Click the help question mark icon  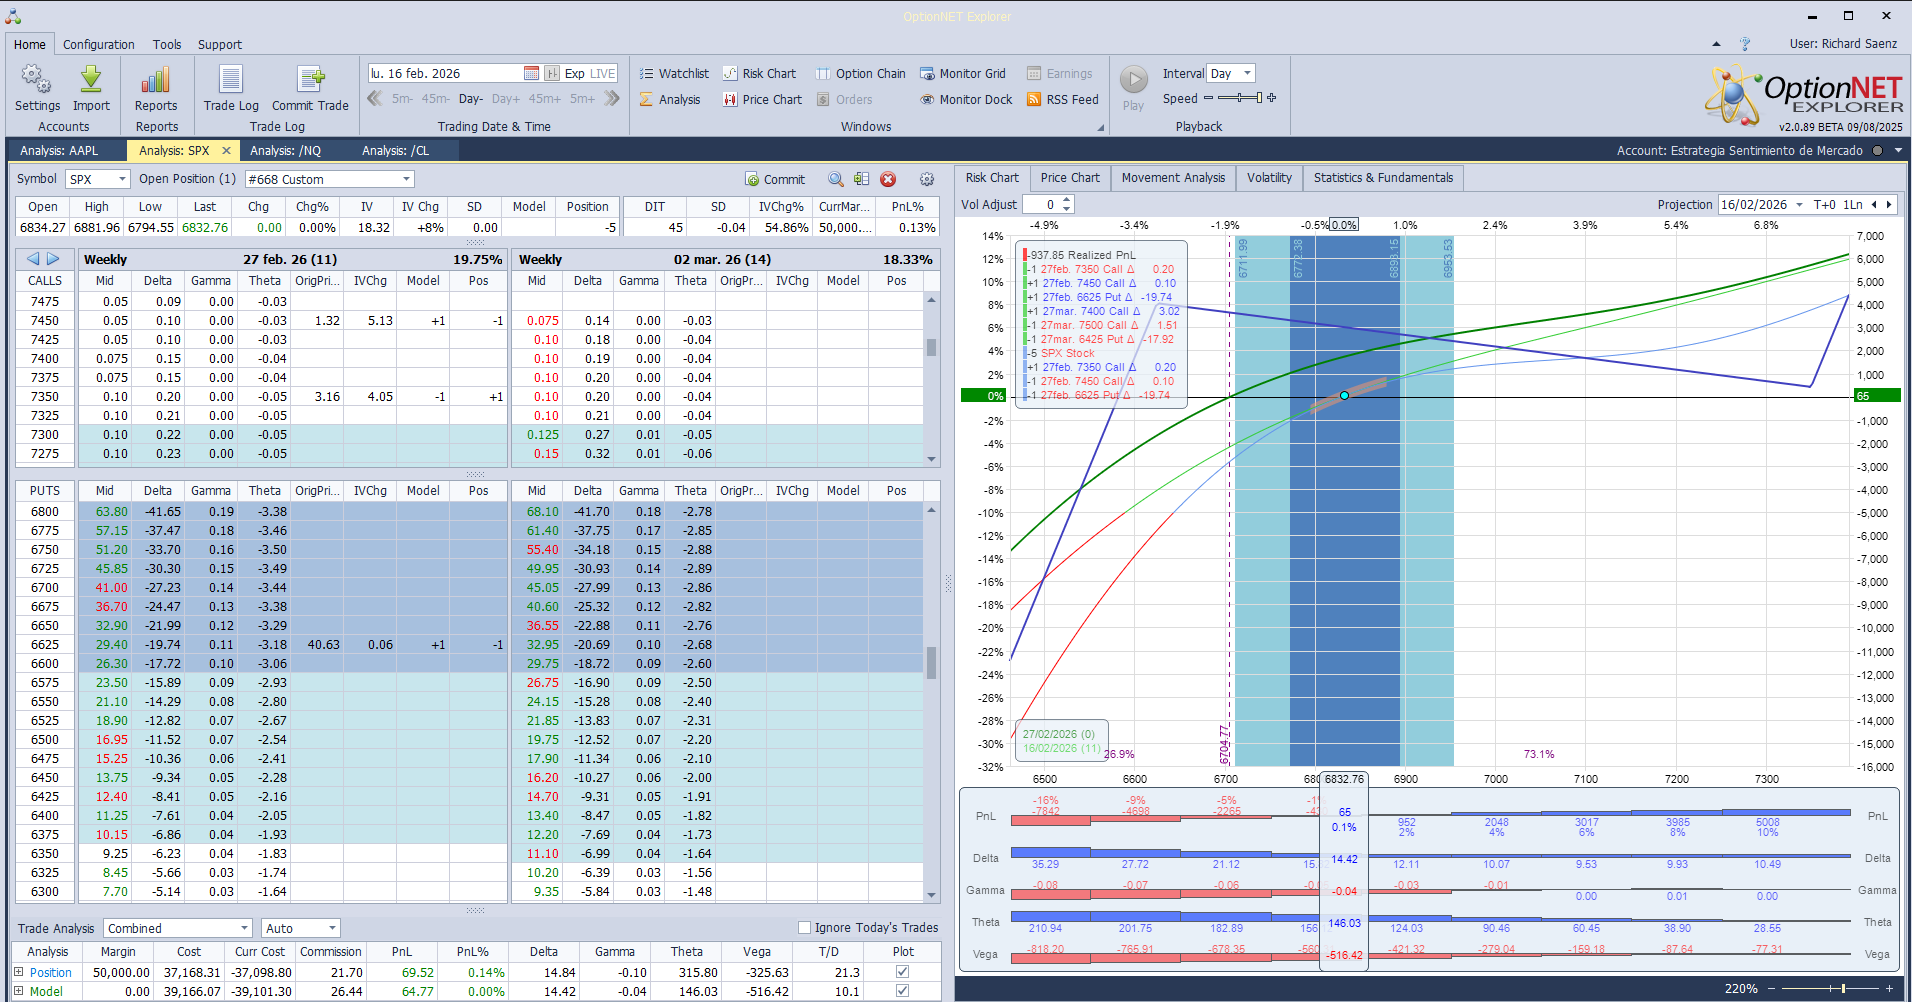[1745, 44]
